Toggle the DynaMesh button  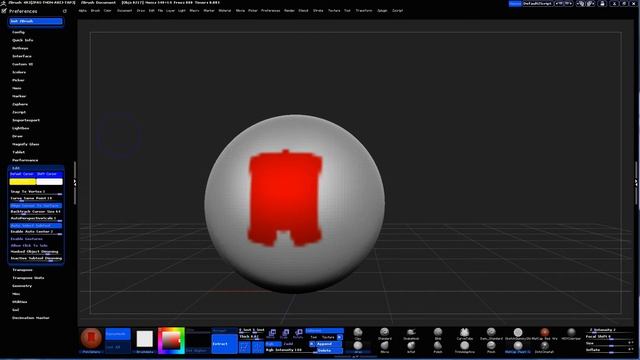coord(118,333)
